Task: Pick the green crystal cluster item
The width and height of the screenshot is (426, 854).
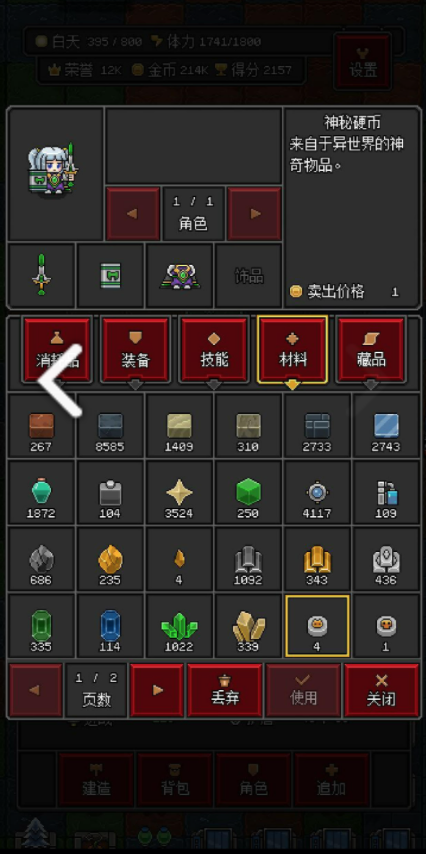Action: 179,626
